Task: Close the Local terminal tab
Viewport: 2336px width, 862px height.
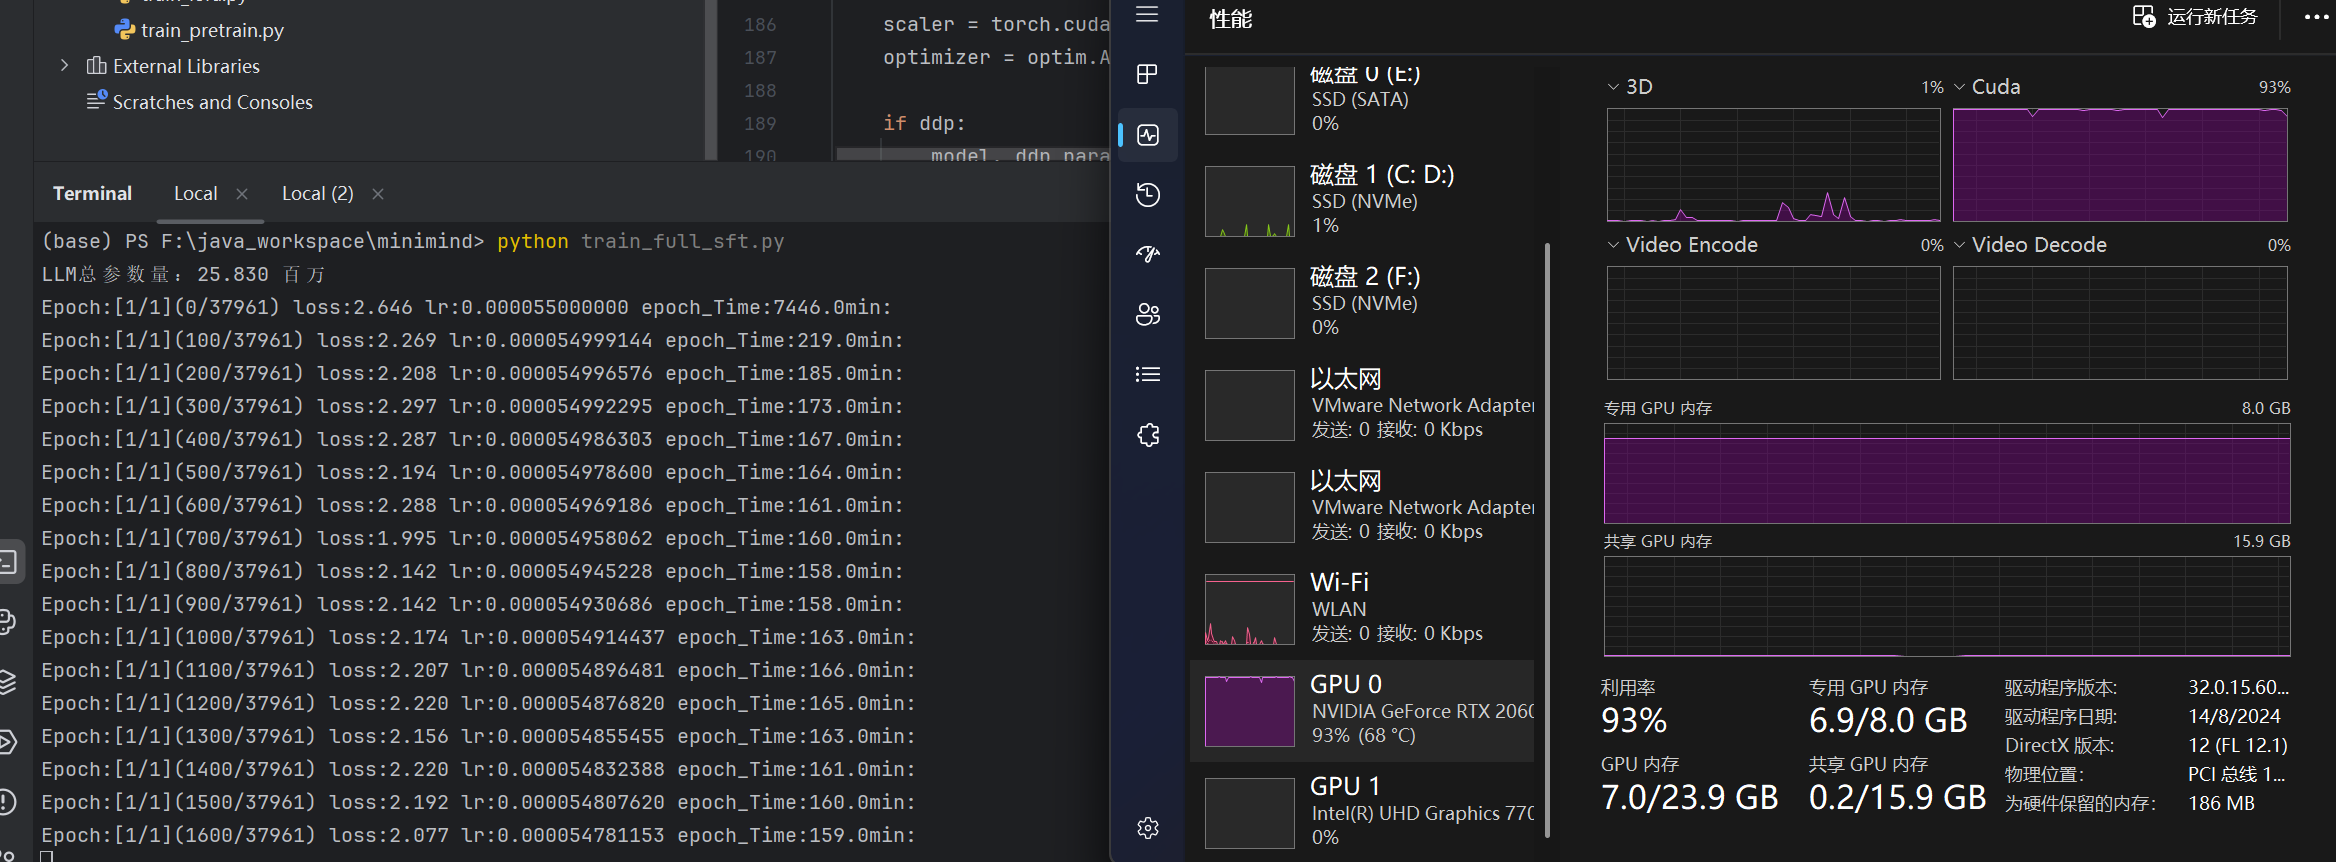Action: (242, 194)
